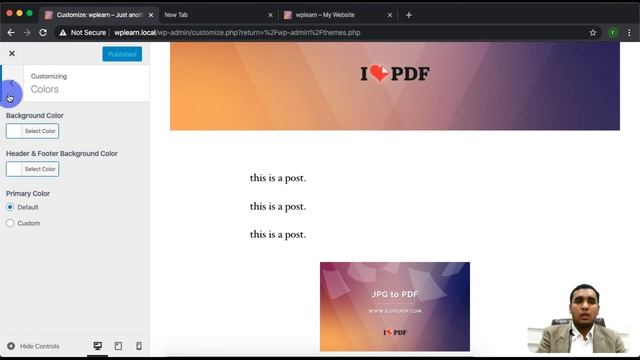Screen dimensions: 640x360
Task: Open Background Color Select Color picker
Action: 32,131
